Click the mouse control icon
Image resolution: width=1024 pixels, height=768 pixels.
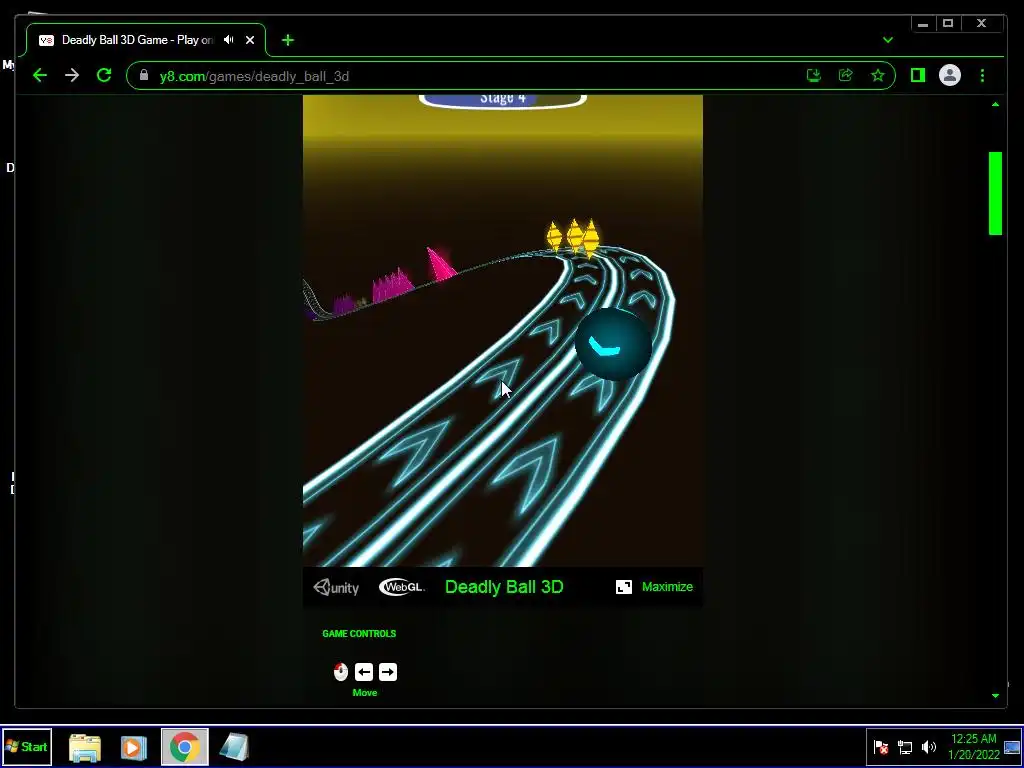coord(341,672)
